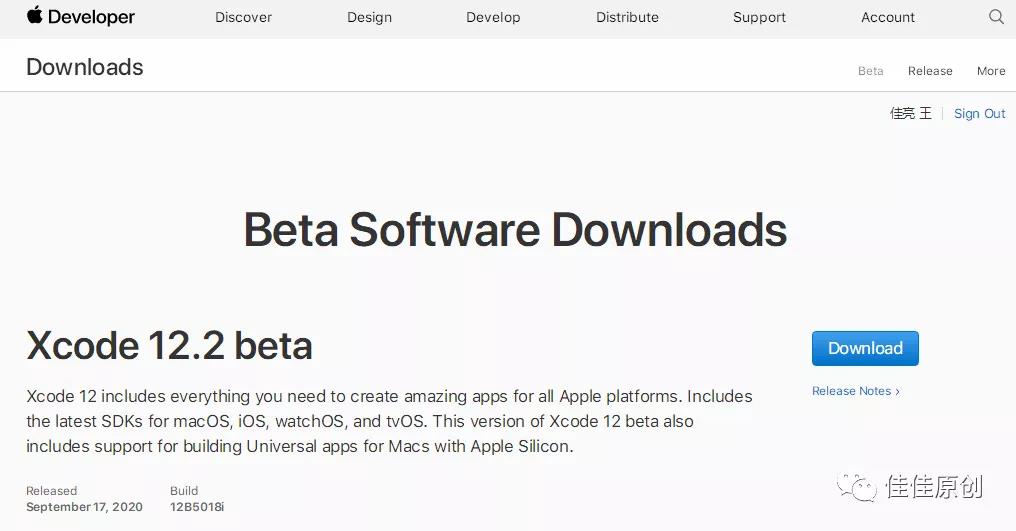Switch to the Release tab
Viewport: 1016px width, 531px height.
(930, 71)
